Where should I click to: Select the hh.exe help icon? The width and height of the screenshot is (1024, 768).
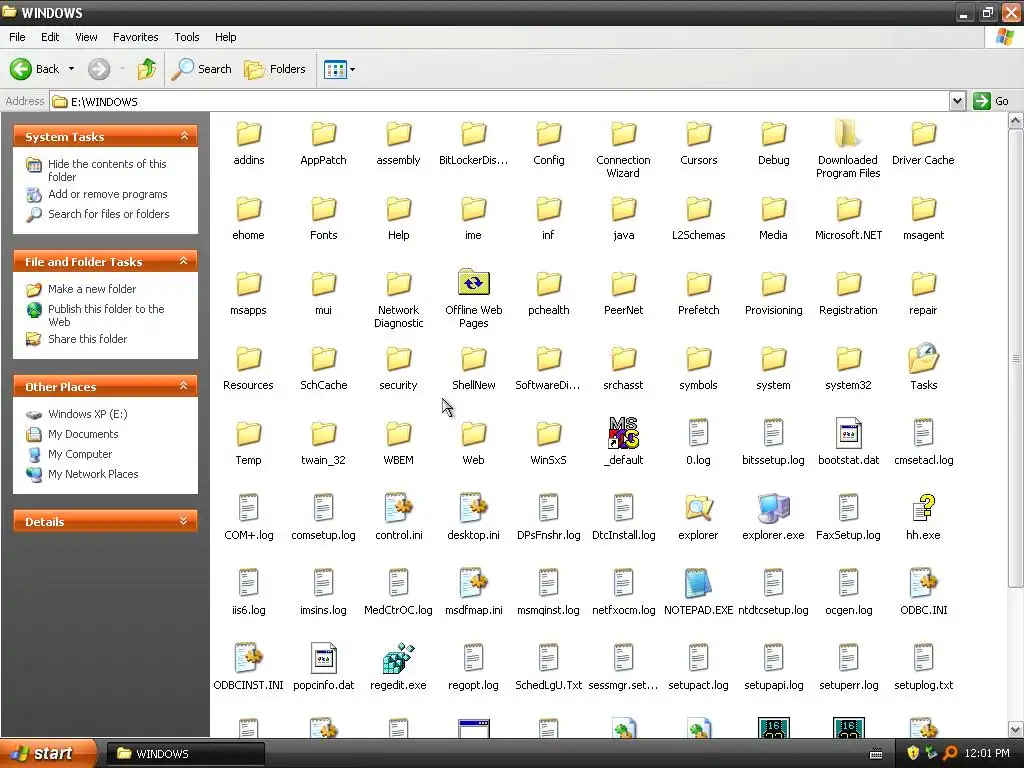pyautogui.click(x=923, y=508)
